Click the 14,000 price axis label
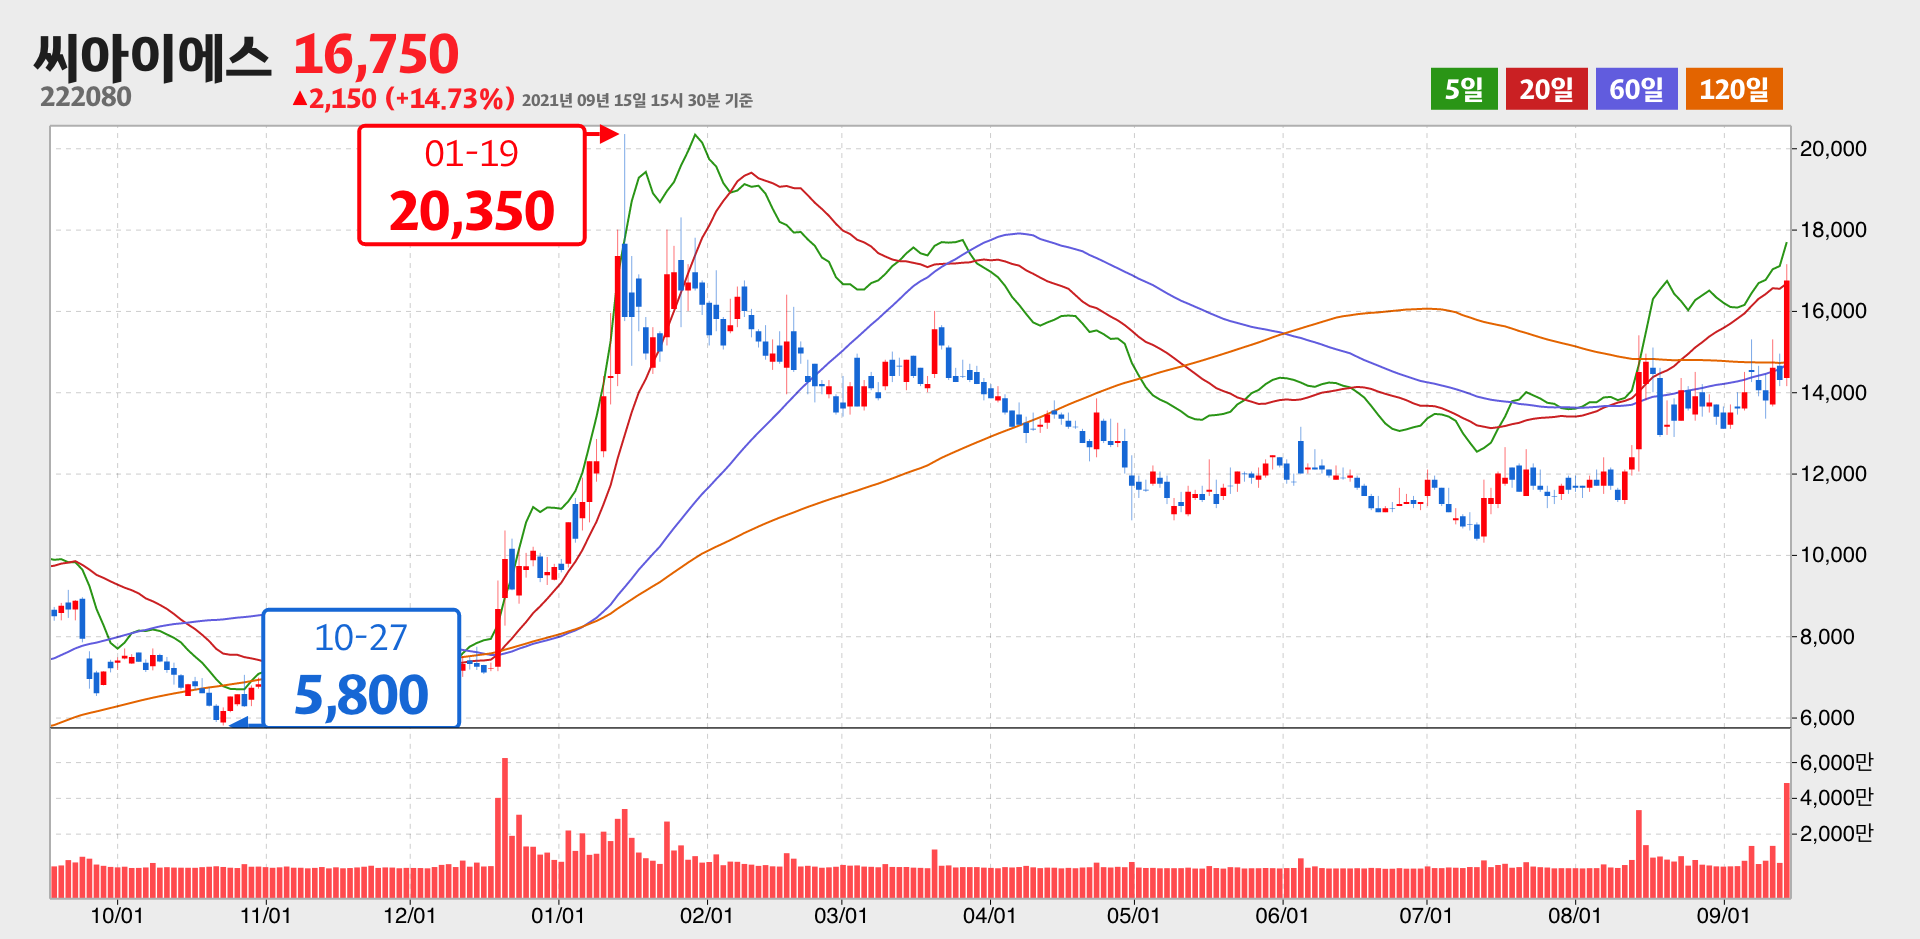Viewport: 1920px width, 939px height. tap(1833, 393)
